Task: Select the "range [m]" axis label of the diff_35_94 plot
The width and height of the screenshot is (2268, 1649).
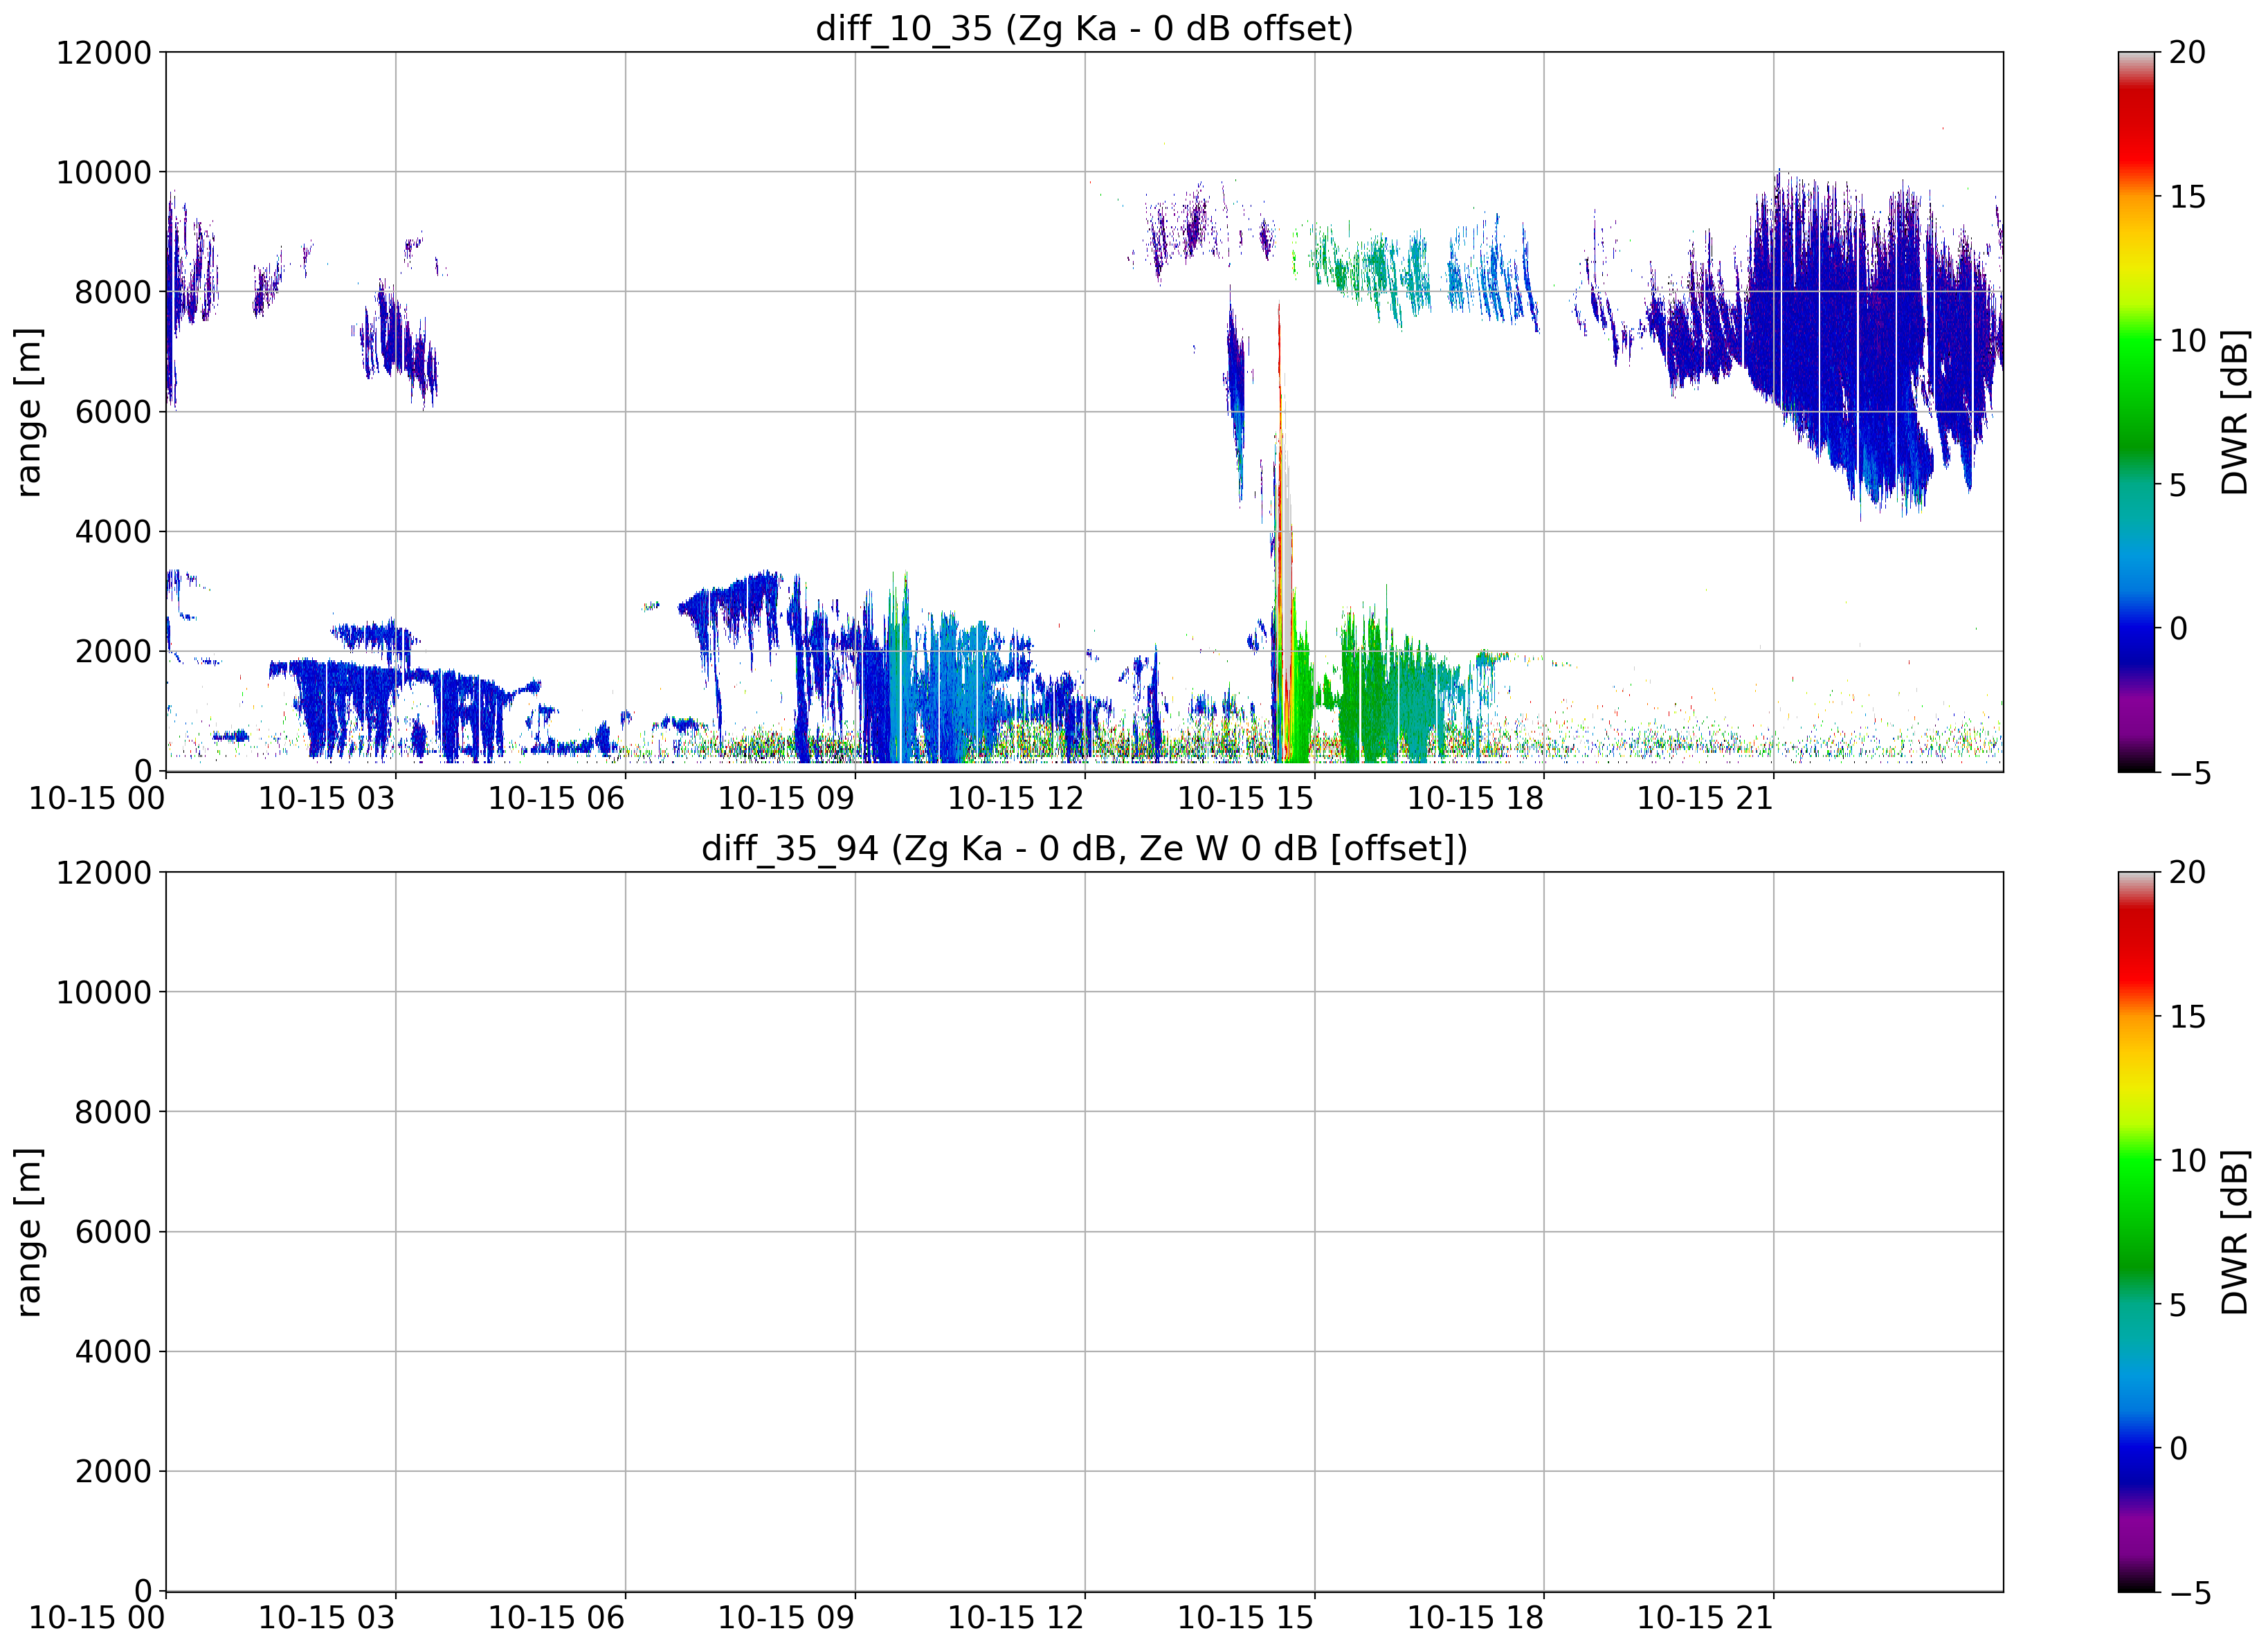Action: (29, 1231)
